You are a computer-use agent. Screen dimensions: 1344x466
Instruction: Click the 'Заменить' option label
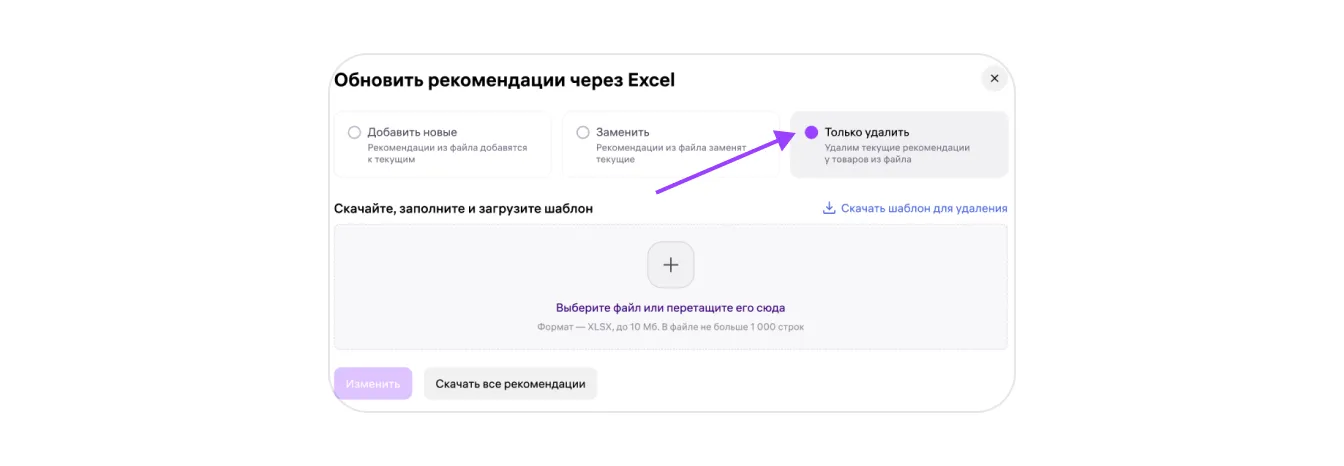(623, 132)
